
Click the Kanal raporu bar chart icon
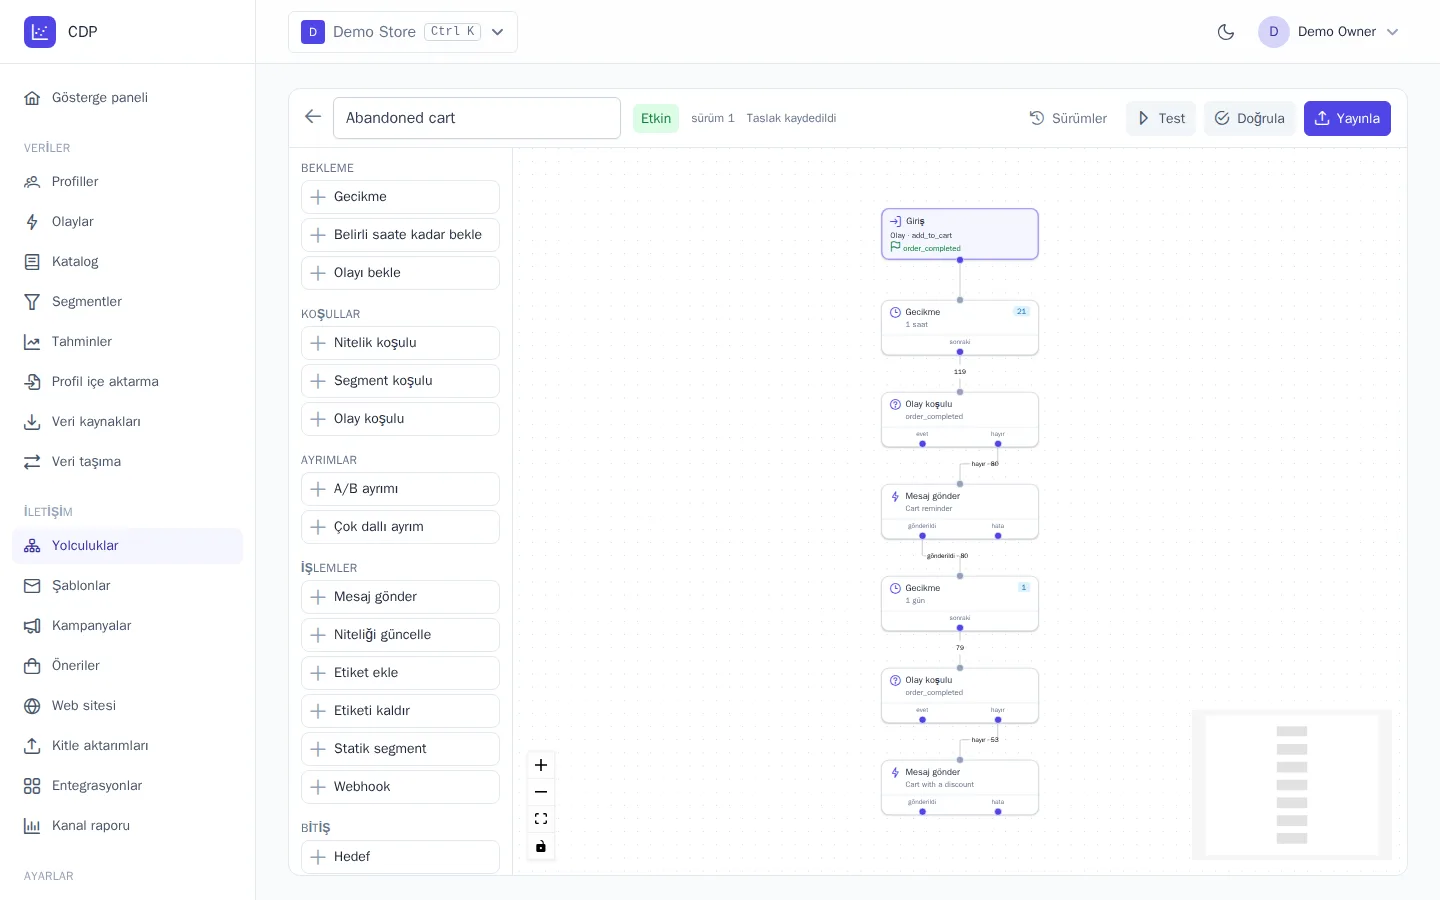[32, 826]
